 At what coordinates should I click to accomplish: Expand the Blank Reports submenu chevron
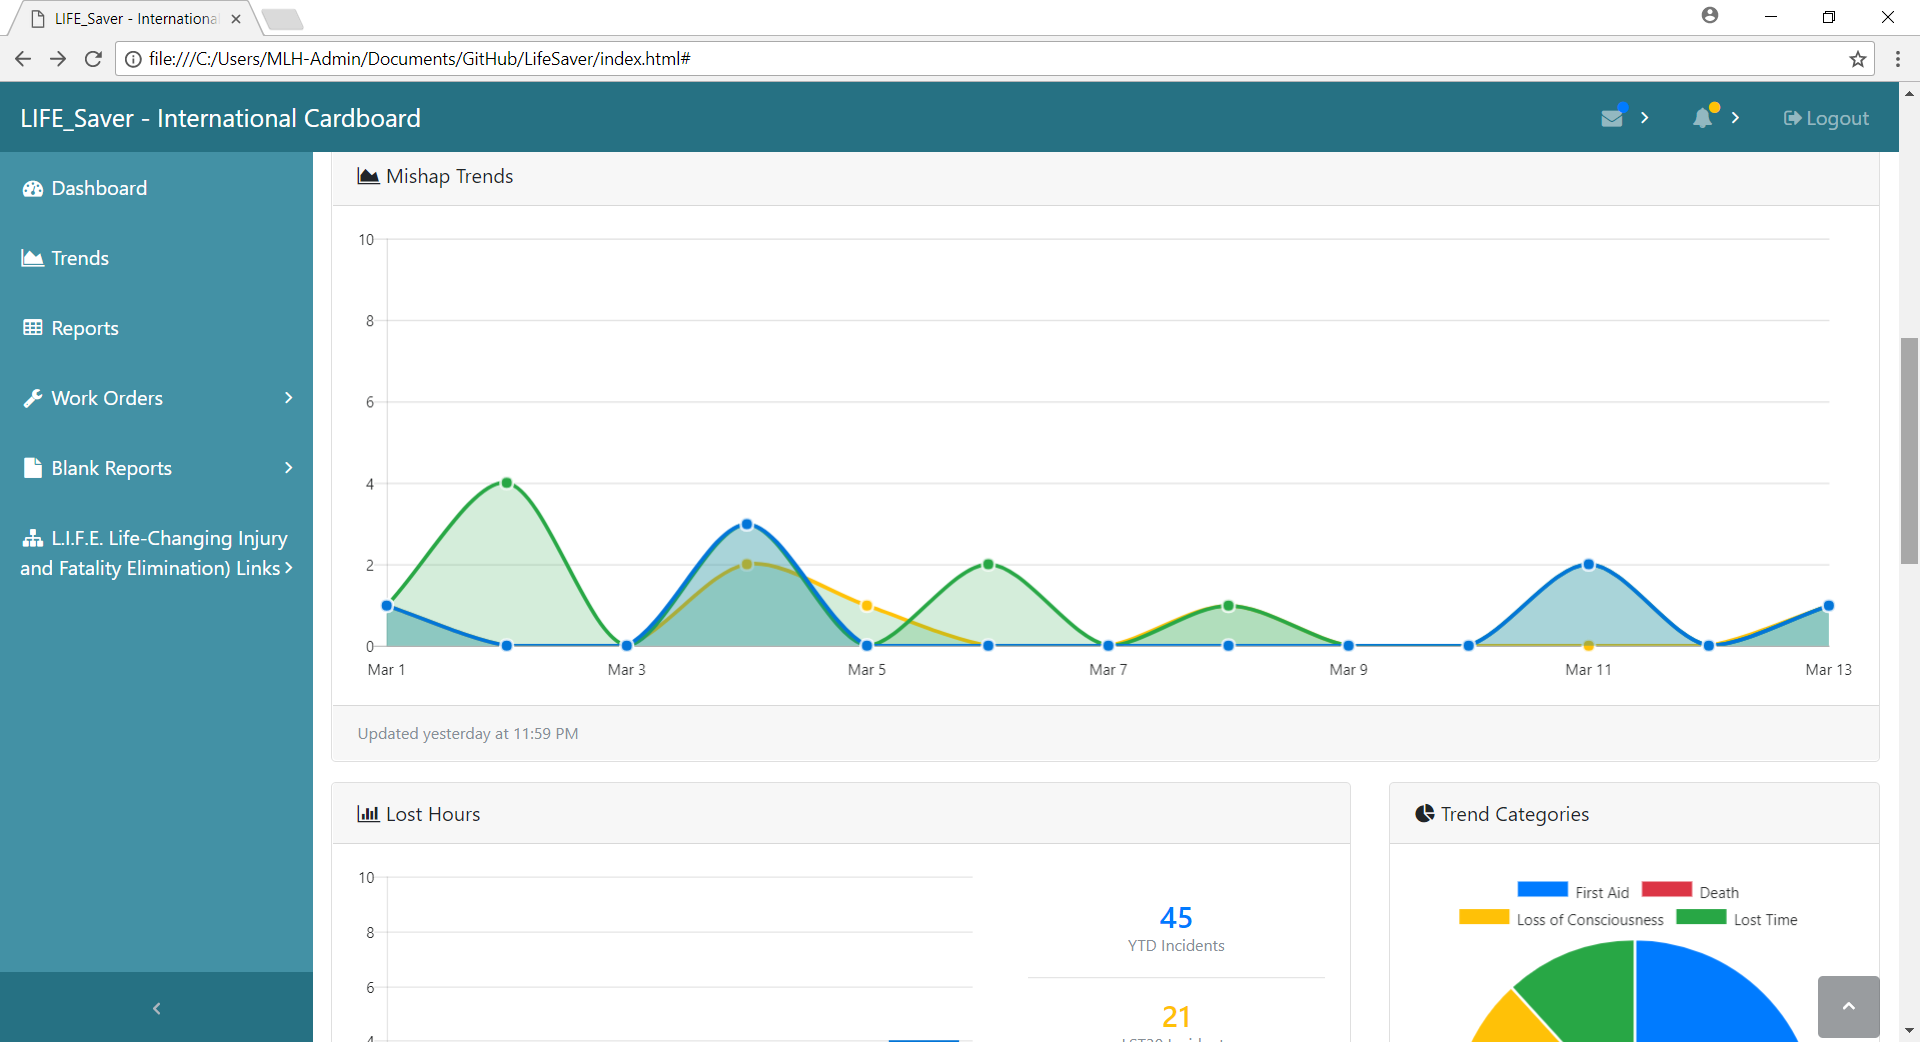point(289,468)
